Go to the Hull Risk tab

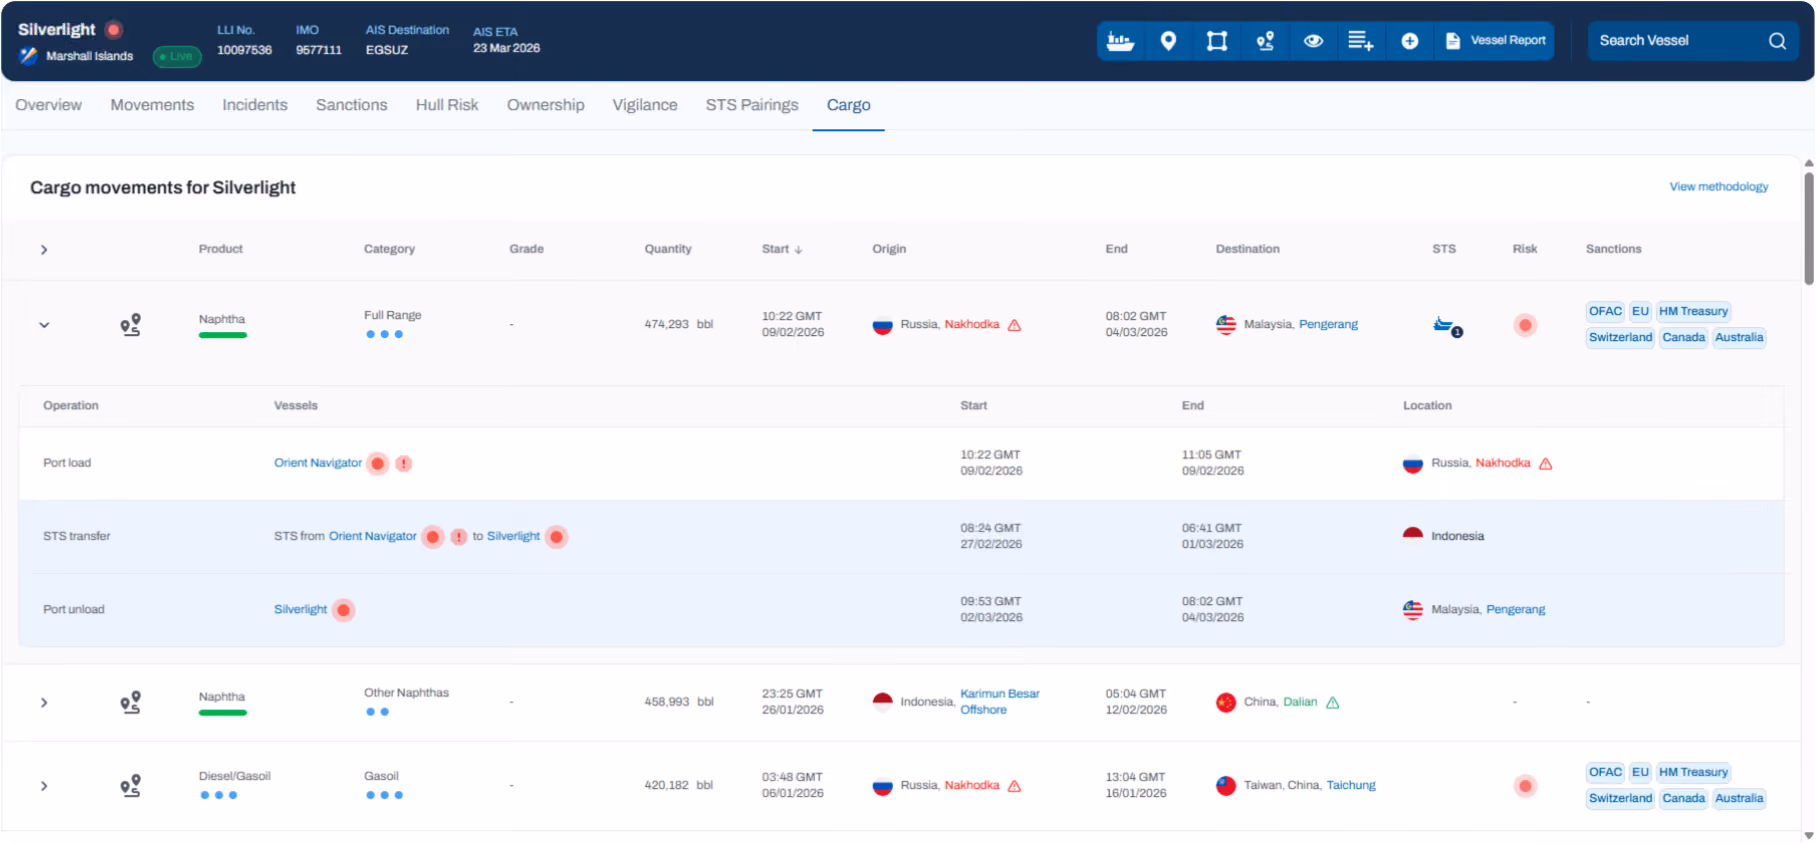tap(447, 105)
